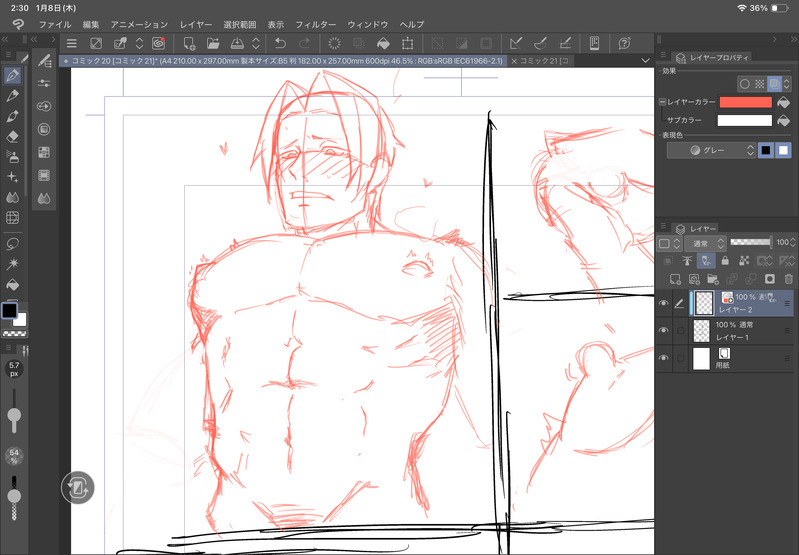The height and width of the screenshot is (555, 799).
Task: Open the 編集 menu
Action: coord(91,24)
